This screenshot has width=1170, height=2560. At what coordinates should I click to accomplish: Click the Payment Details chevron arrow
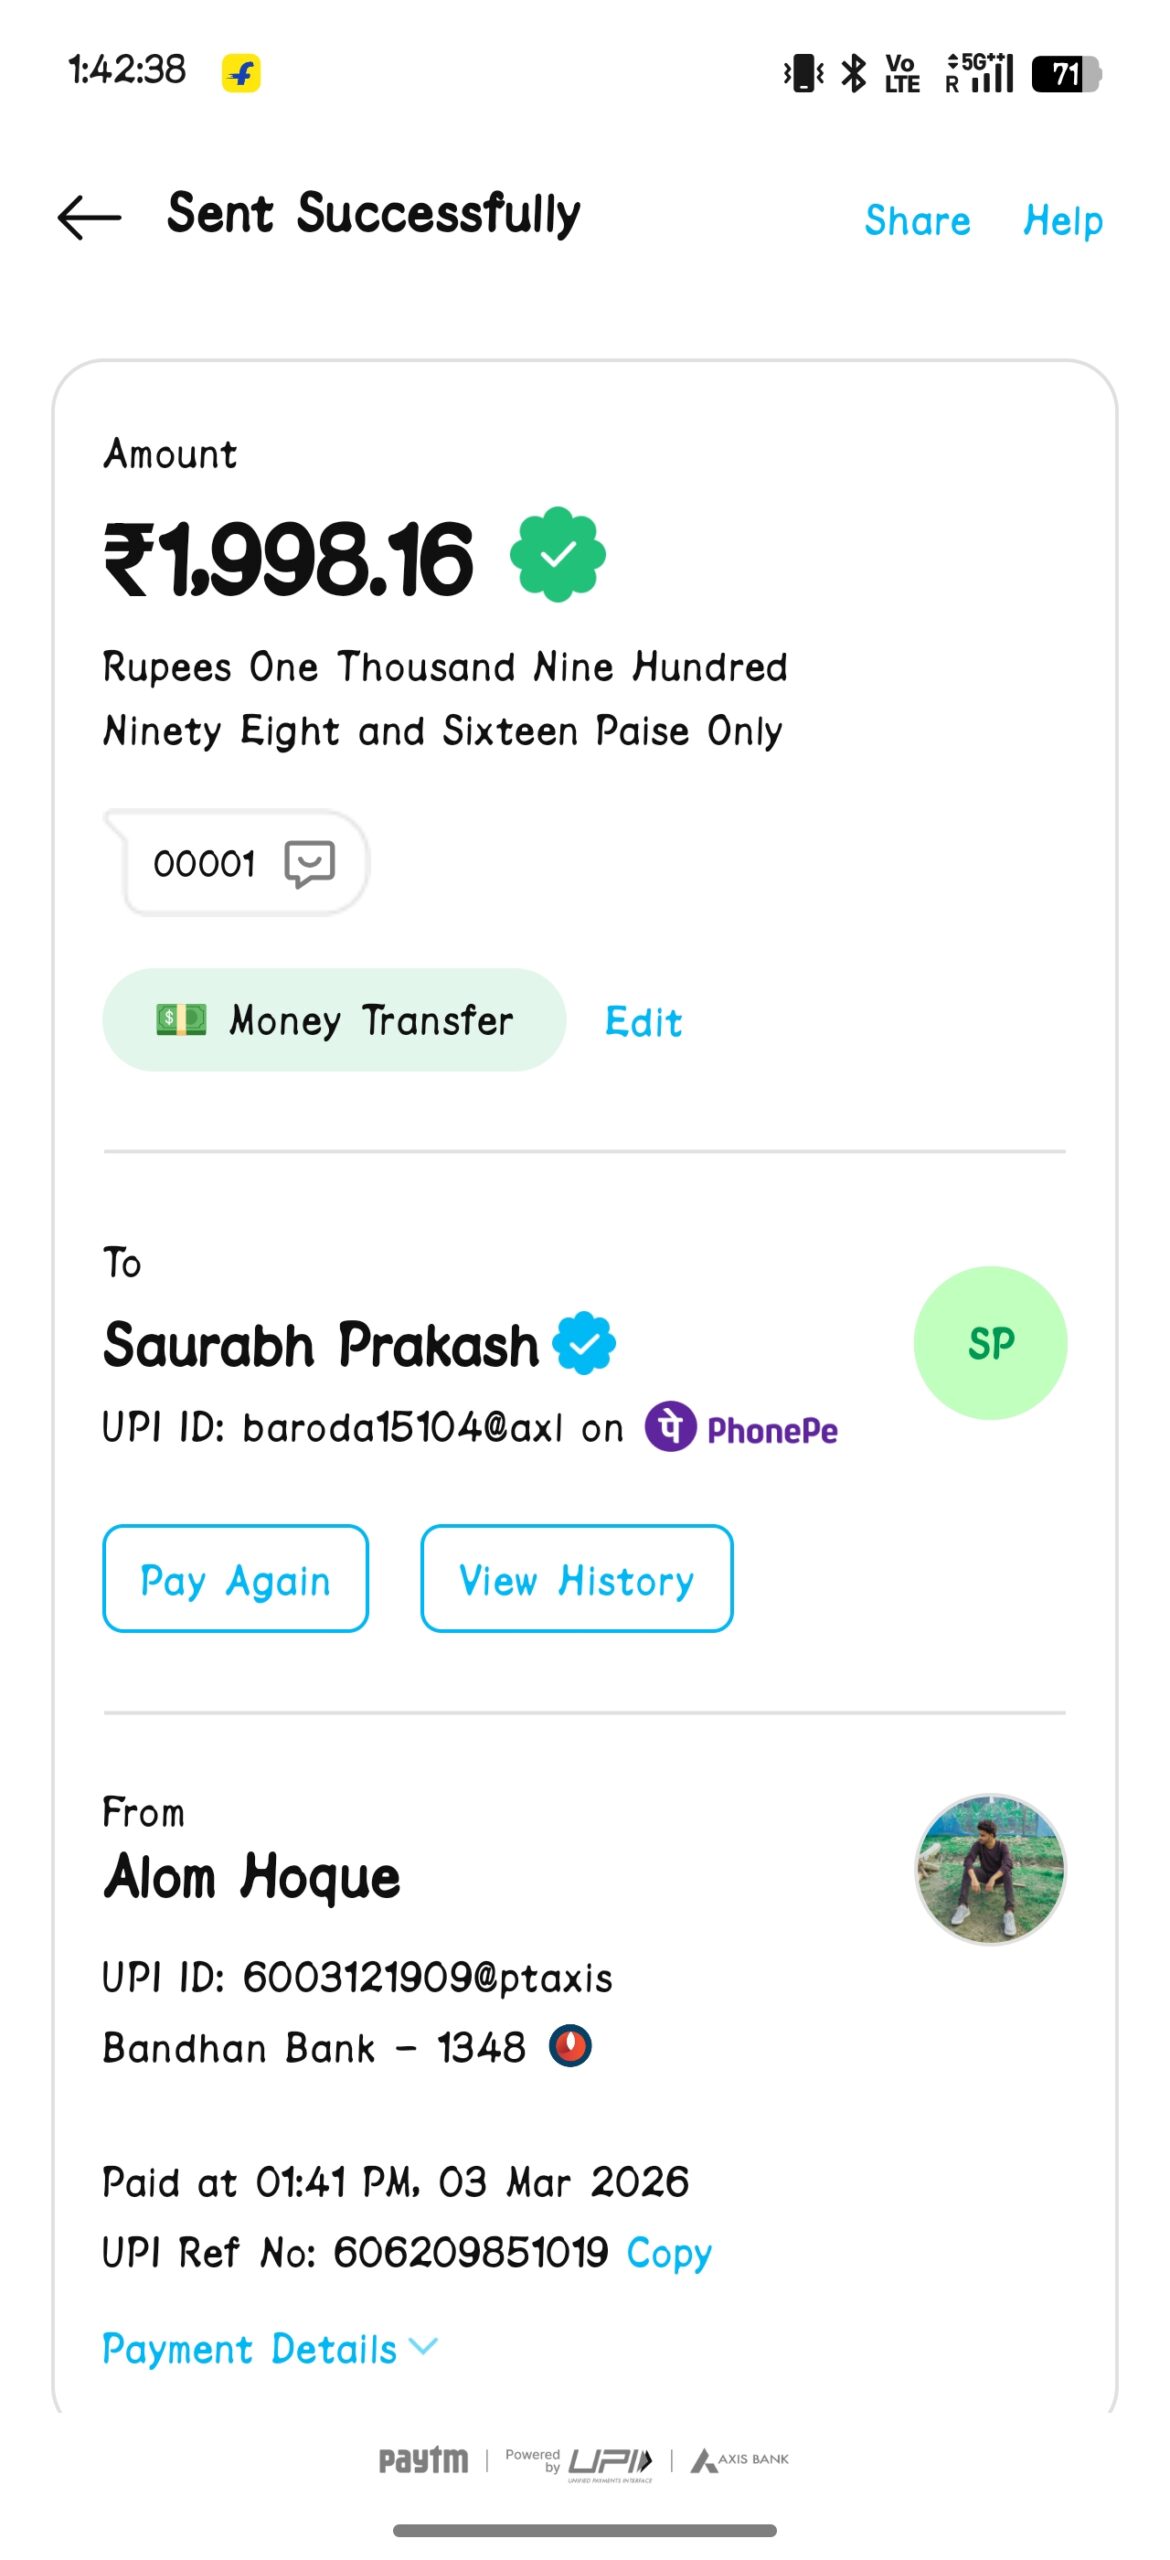424,2346
